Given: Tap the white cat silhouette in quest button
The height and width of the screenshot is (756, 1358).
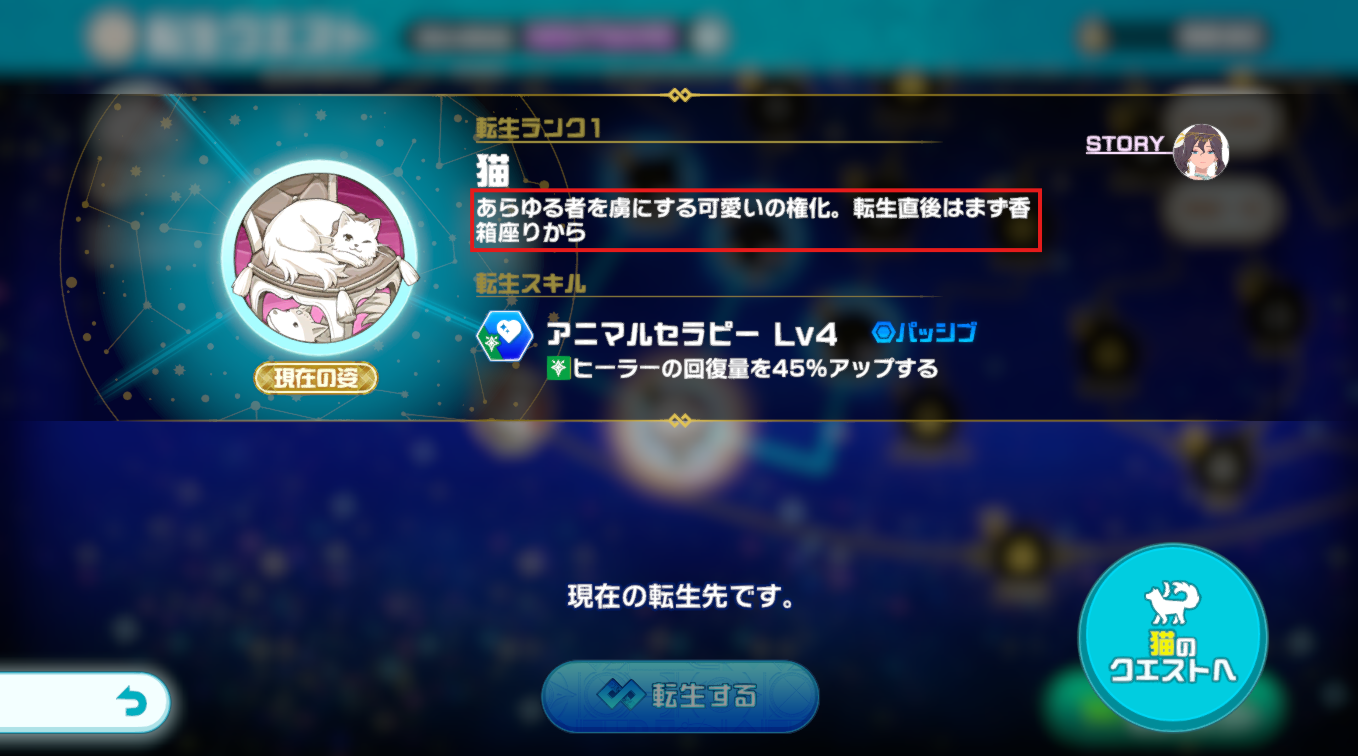Looking at the screenshot, I should (x=1174, y=603).
